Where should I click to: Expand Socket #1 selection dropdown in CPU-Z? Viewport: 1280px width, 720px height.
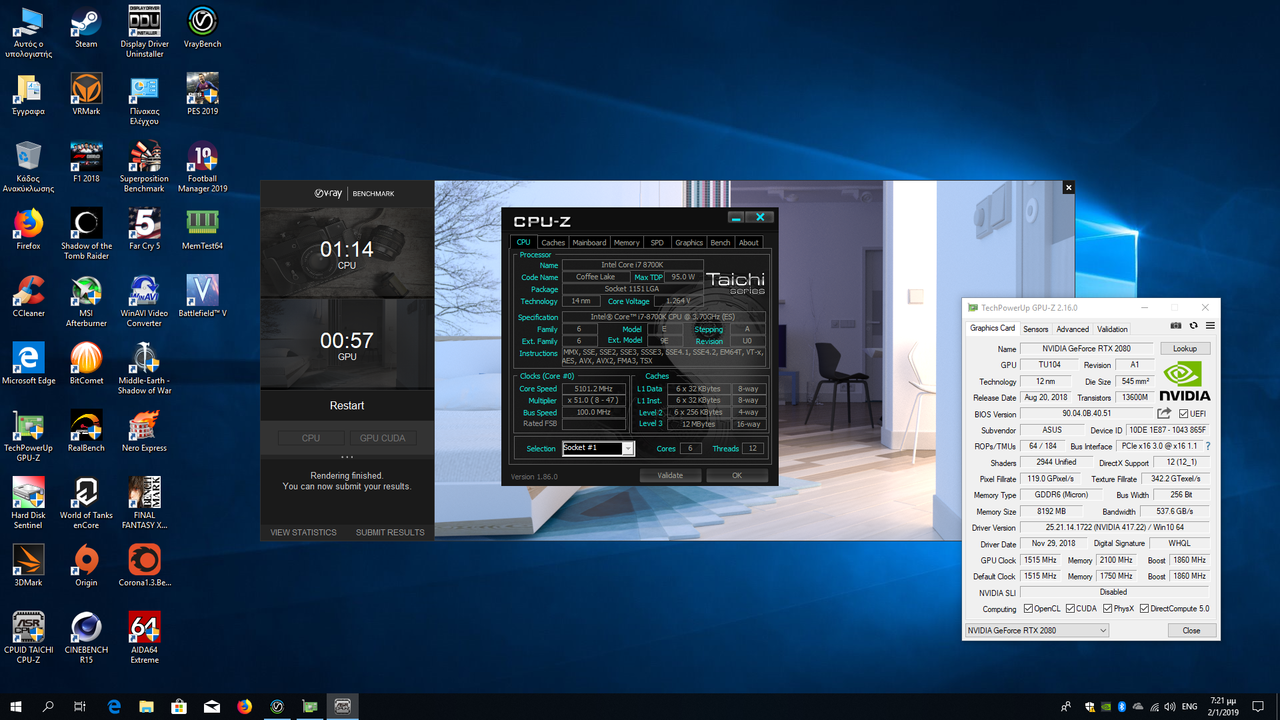pyautogui.click(x=628, y=448)
